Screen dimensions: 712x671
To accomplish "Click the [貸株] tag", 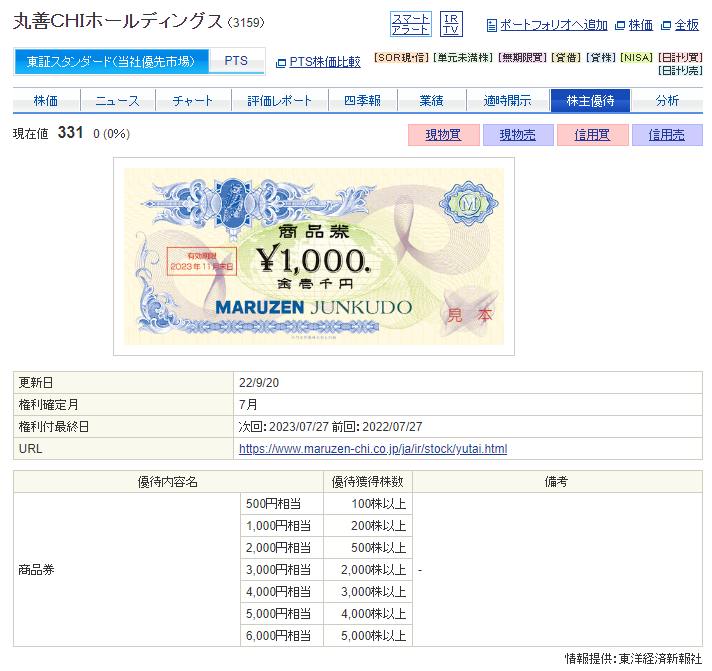I will click(601, 58).
